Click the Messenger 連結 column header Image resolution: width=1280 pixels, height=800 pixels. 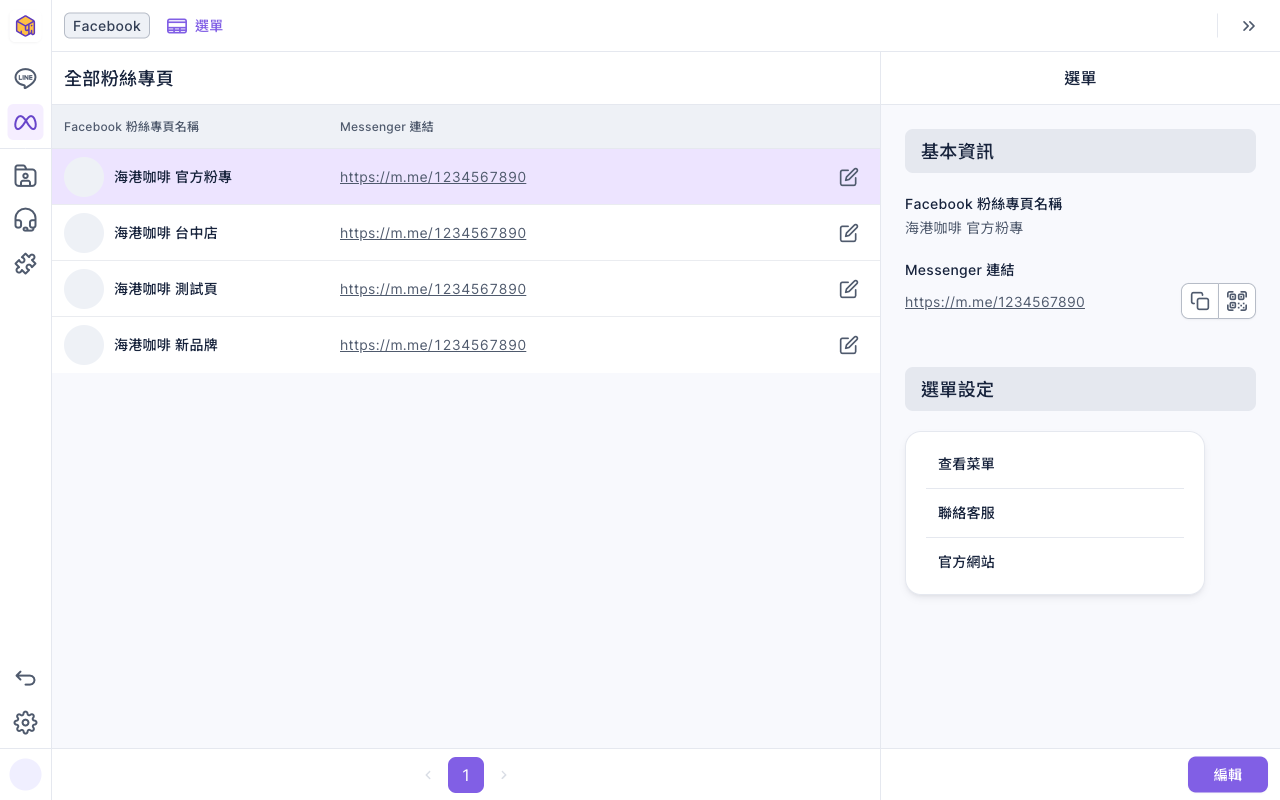click(x=387, y=127)
